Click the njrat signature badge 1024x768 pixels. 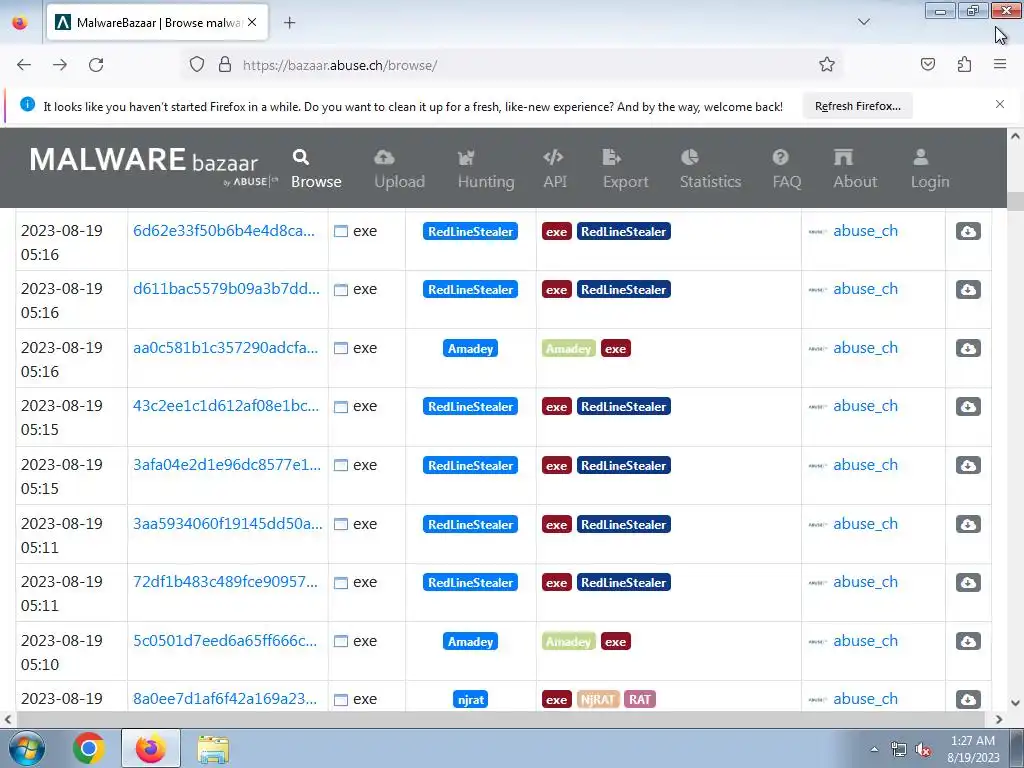click(470, 699)
